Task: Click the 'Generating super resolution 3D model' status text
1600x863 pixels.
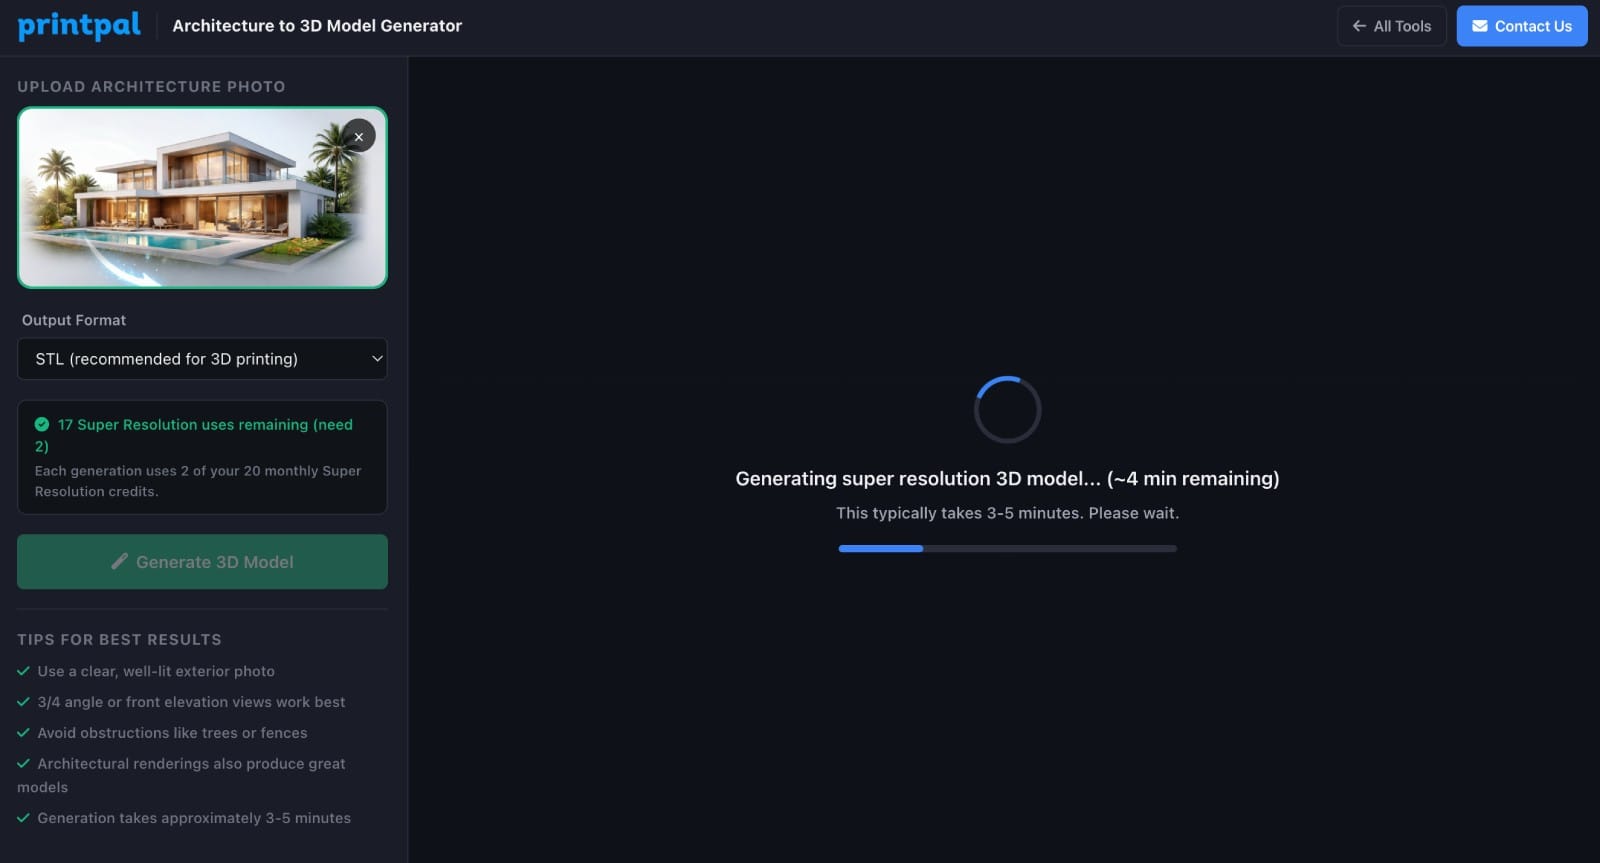Action: tap(1007, 479)
